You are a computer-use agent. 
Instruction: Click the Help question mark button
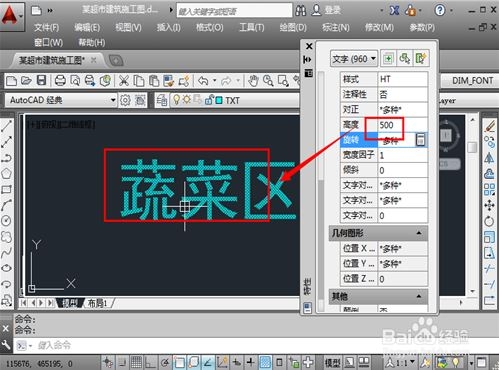pyautogui.click(x=440, y=11)
